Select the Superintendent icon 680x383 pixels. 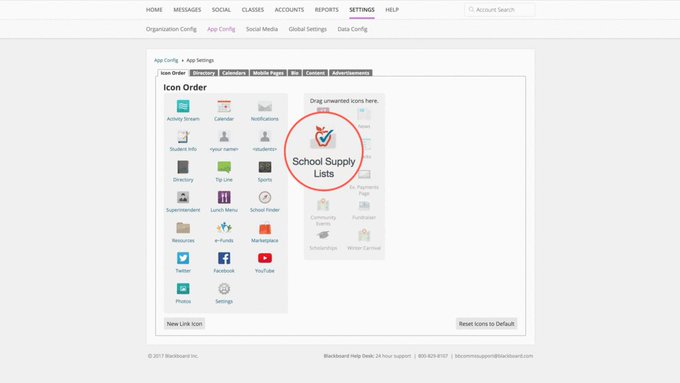[183, 197]
